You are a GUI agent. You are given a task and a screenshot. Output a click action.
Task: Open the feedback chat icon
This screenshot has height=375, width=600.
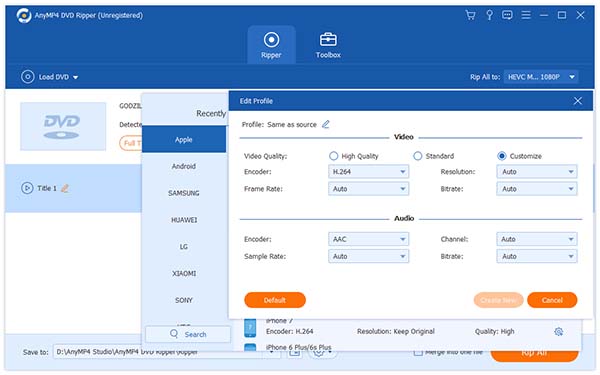(x=507, y=15)
